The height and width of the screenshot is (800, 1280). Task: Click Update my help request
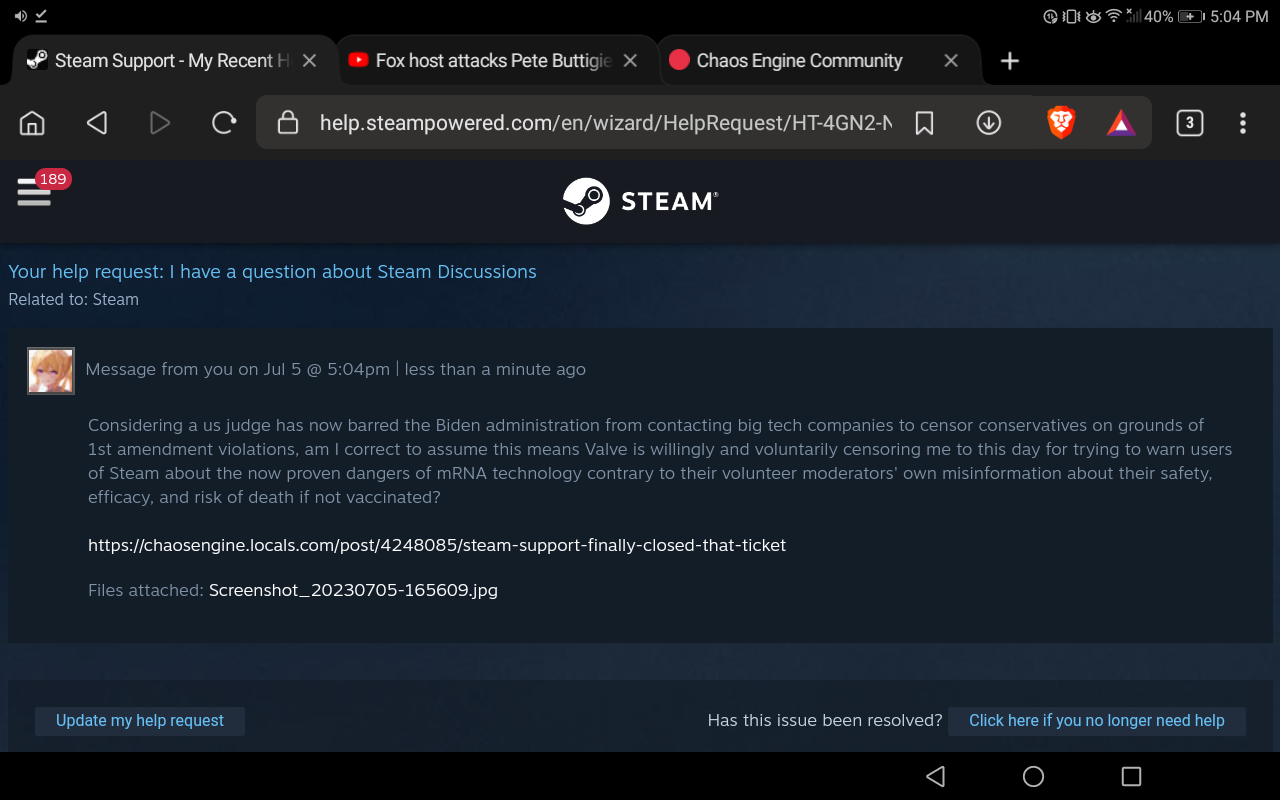tap(140, 720)
